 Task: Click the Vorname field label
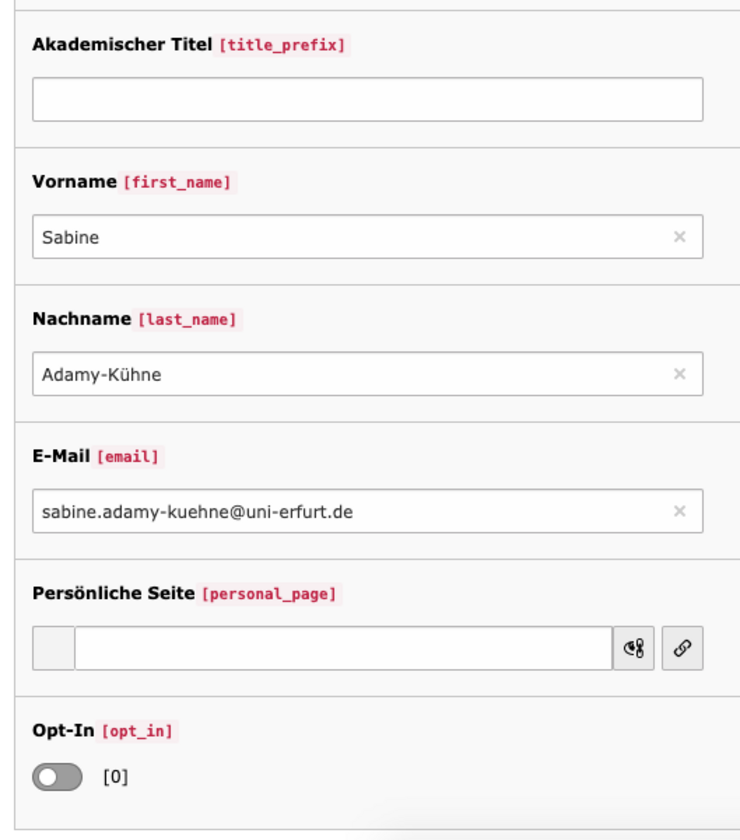pyautogui.click(x=74, y=182)
